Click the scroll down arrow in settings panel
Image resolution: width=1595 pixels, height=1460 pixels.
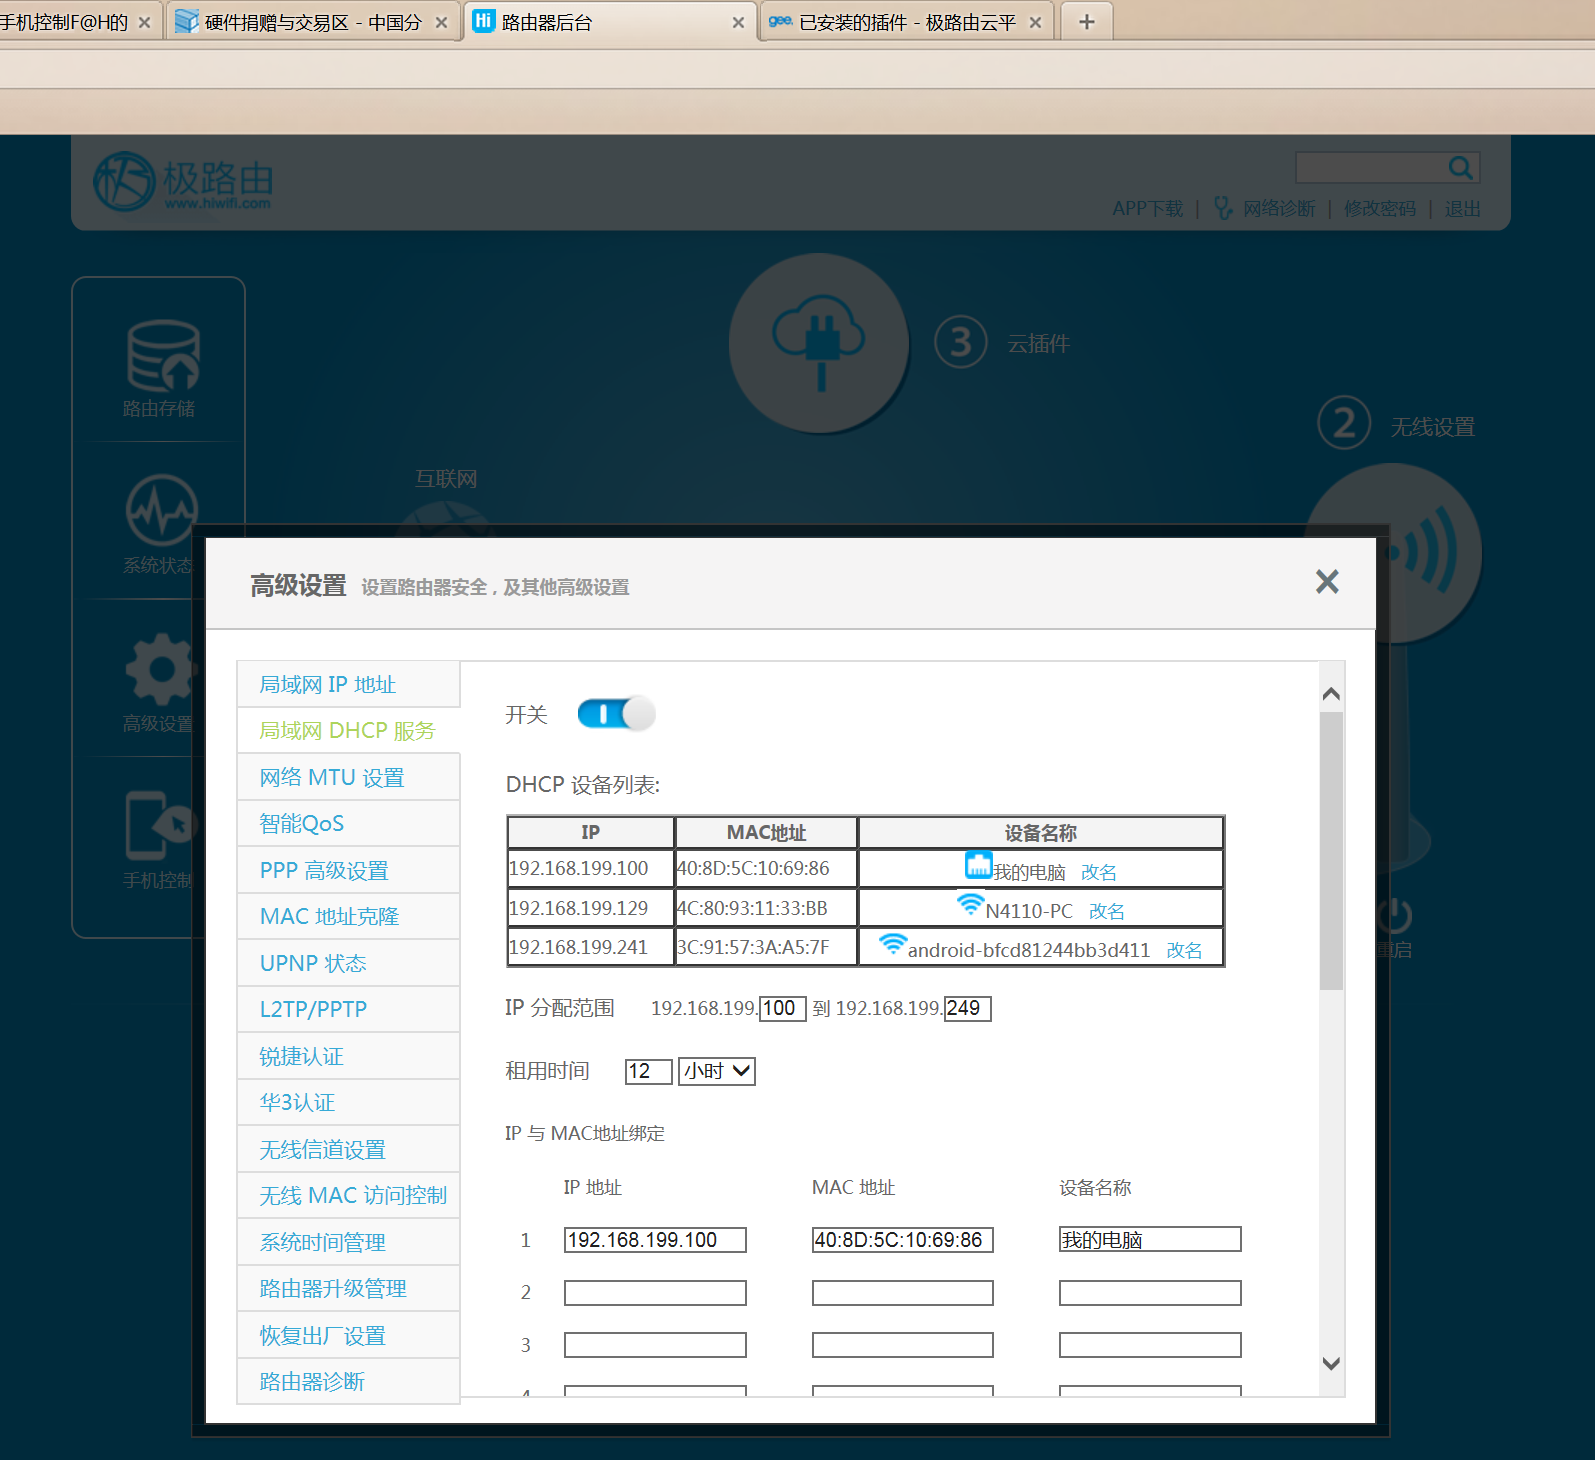(x=1331, y=1363)
